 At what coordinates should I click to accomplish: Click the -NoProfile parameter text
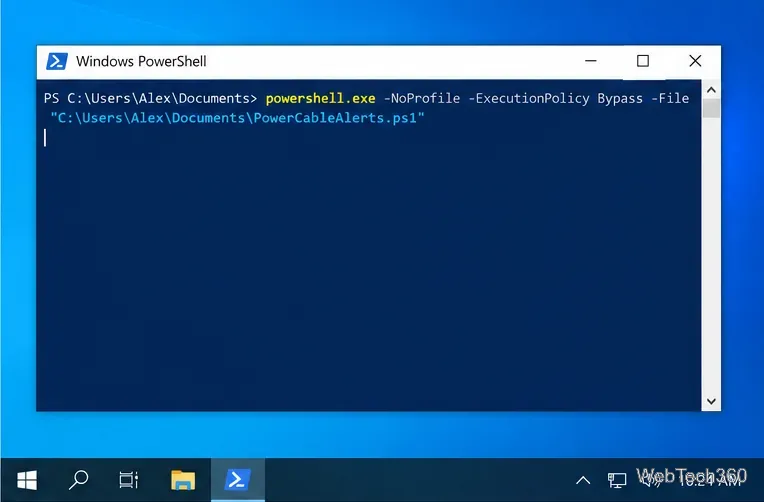[x=422, y=98]
